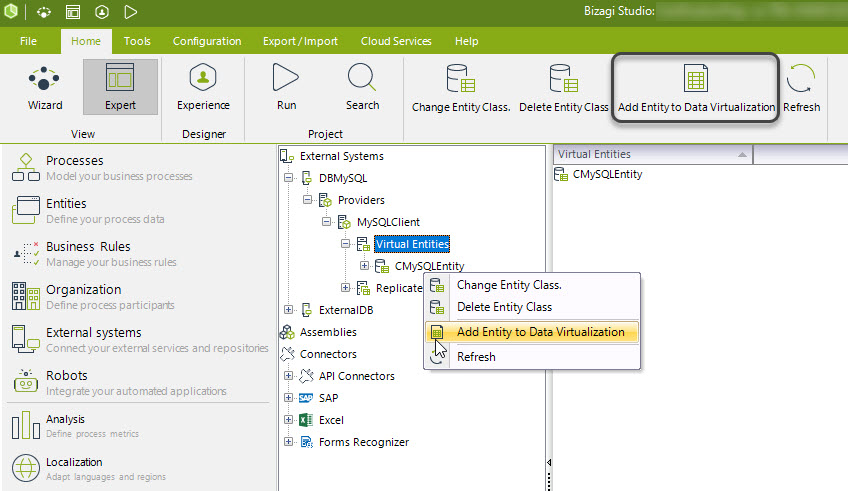Expand the CMySQLEntity tree node
The height and width of the screenshot is (491, 848).
tap(364, 266)
